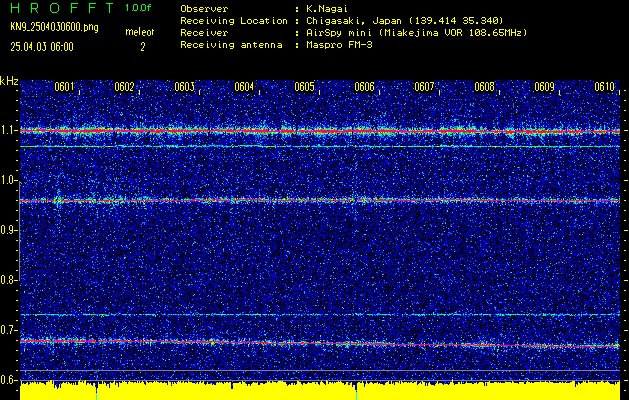Click the 0605 time marker
The height and width of the screenshot is (400, 629).
click(x=304, y=87)
